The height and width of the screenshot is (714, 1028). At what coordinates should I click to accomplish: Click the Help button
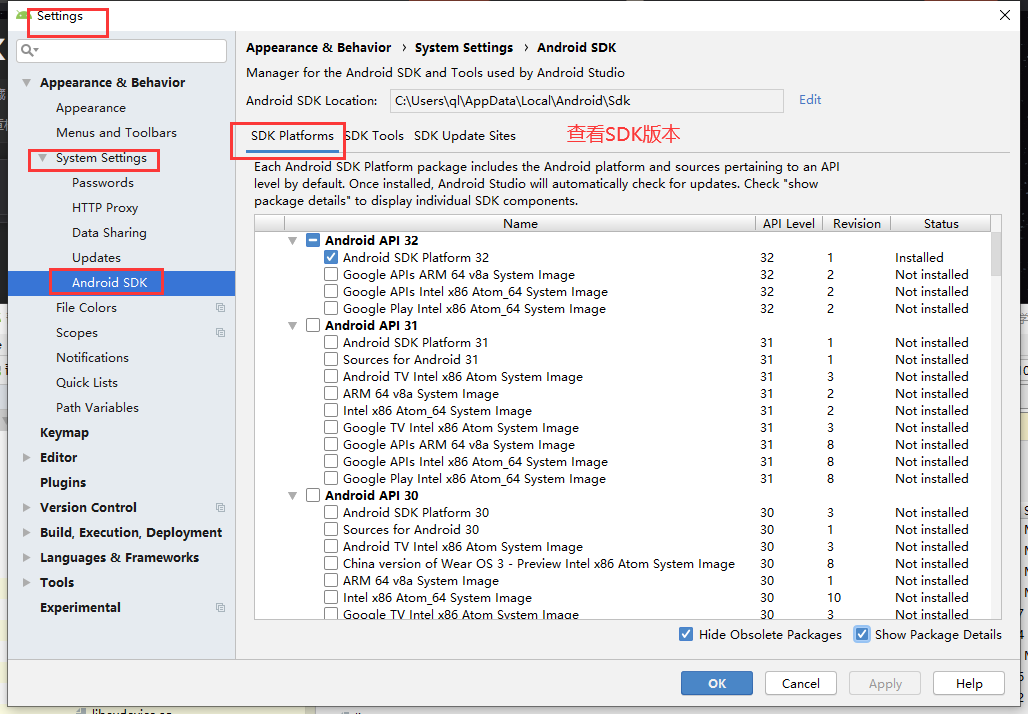969,683
